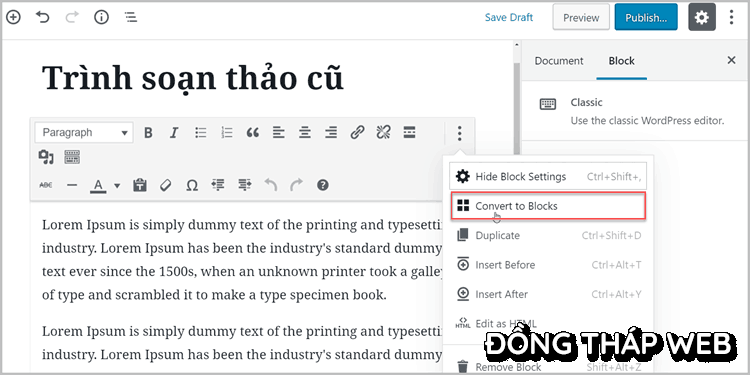Screen dimensions: 750x375
Task: Click Remove Block option
Action: tap(548, 367)
